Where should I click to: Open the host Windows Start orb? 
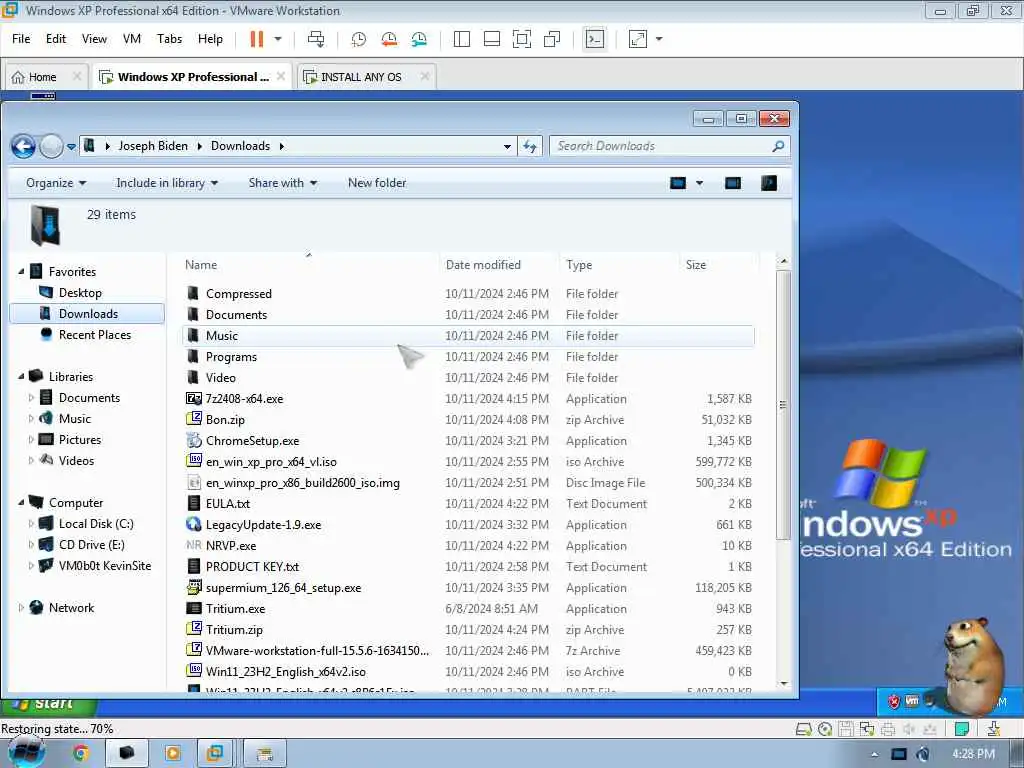pyautogui.click(x=26, y=753)
